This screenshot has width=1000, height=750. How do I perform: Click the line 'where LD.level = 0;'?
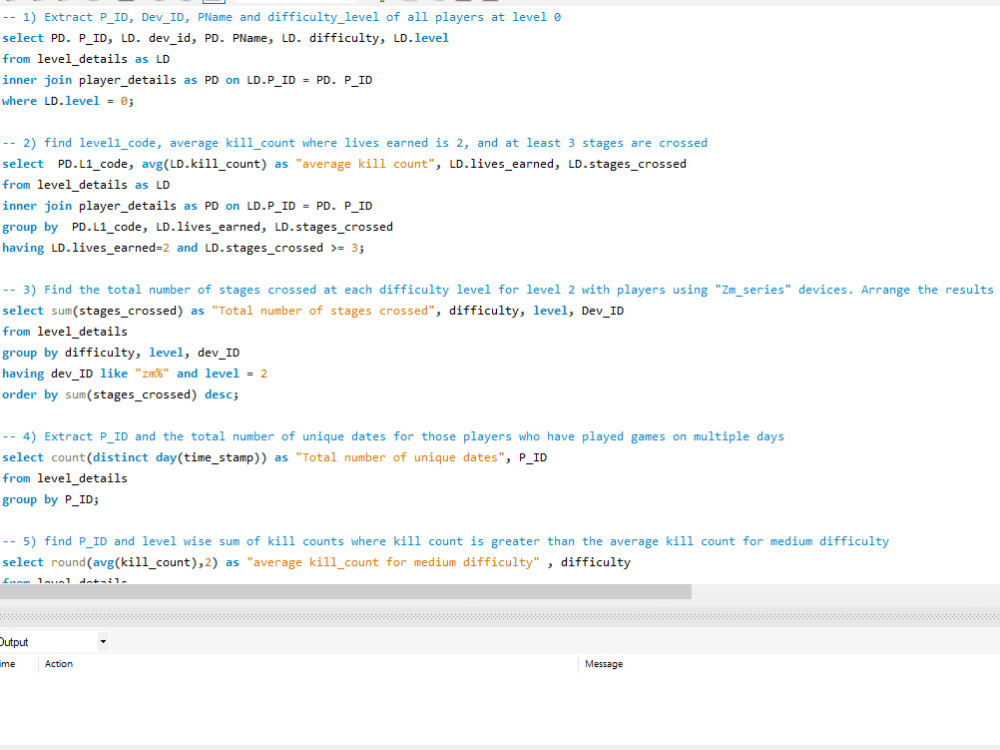(68, 101)
